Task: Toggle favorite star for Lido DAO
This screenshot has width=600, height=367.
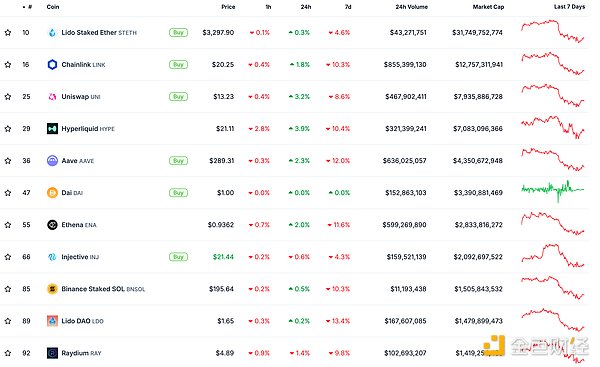Action: [8, 321]
